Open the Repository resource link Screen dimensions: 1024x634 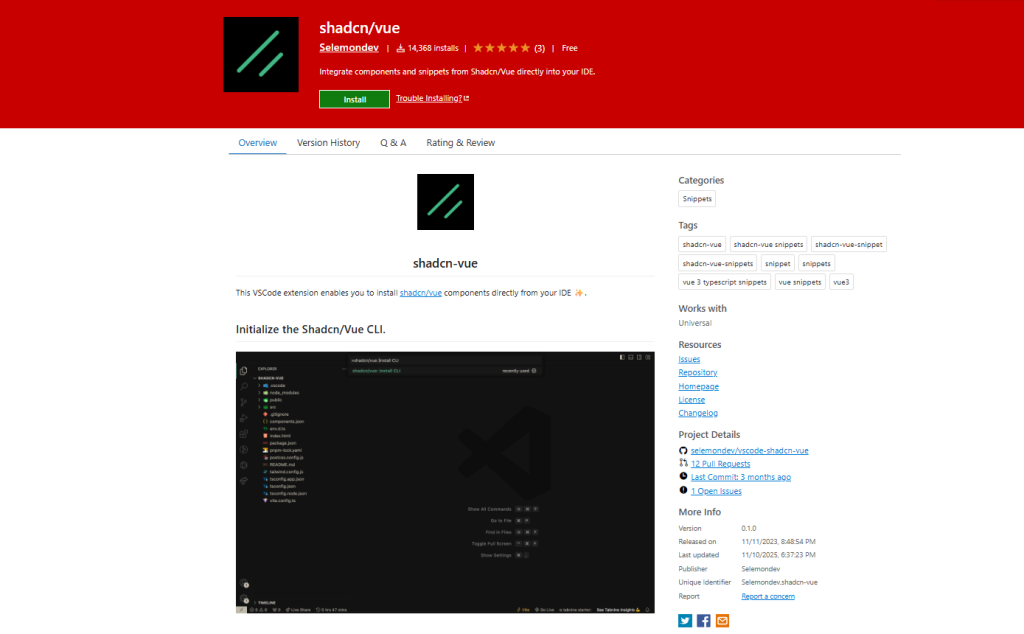click(x=697, y=372)
